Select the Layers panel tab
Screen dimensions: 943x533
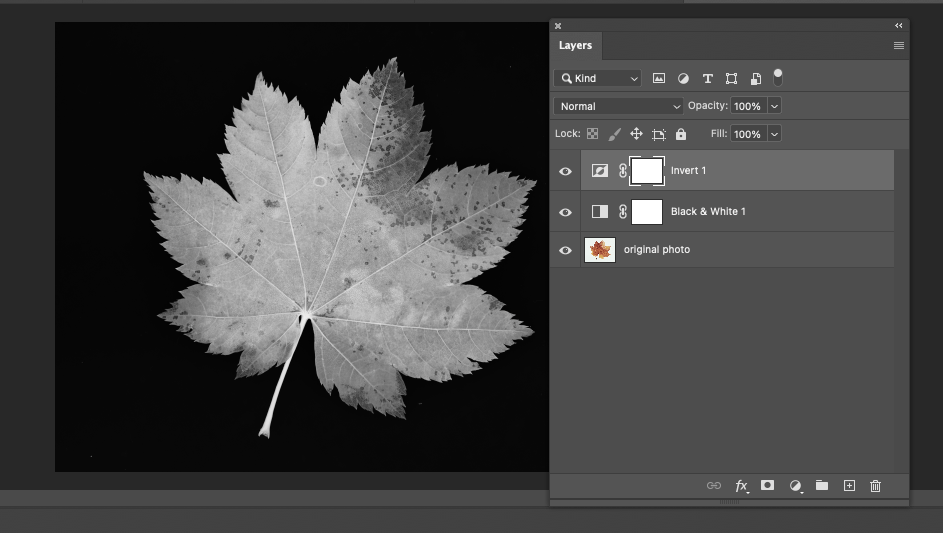pyautogui.click(x=575, y=46)
